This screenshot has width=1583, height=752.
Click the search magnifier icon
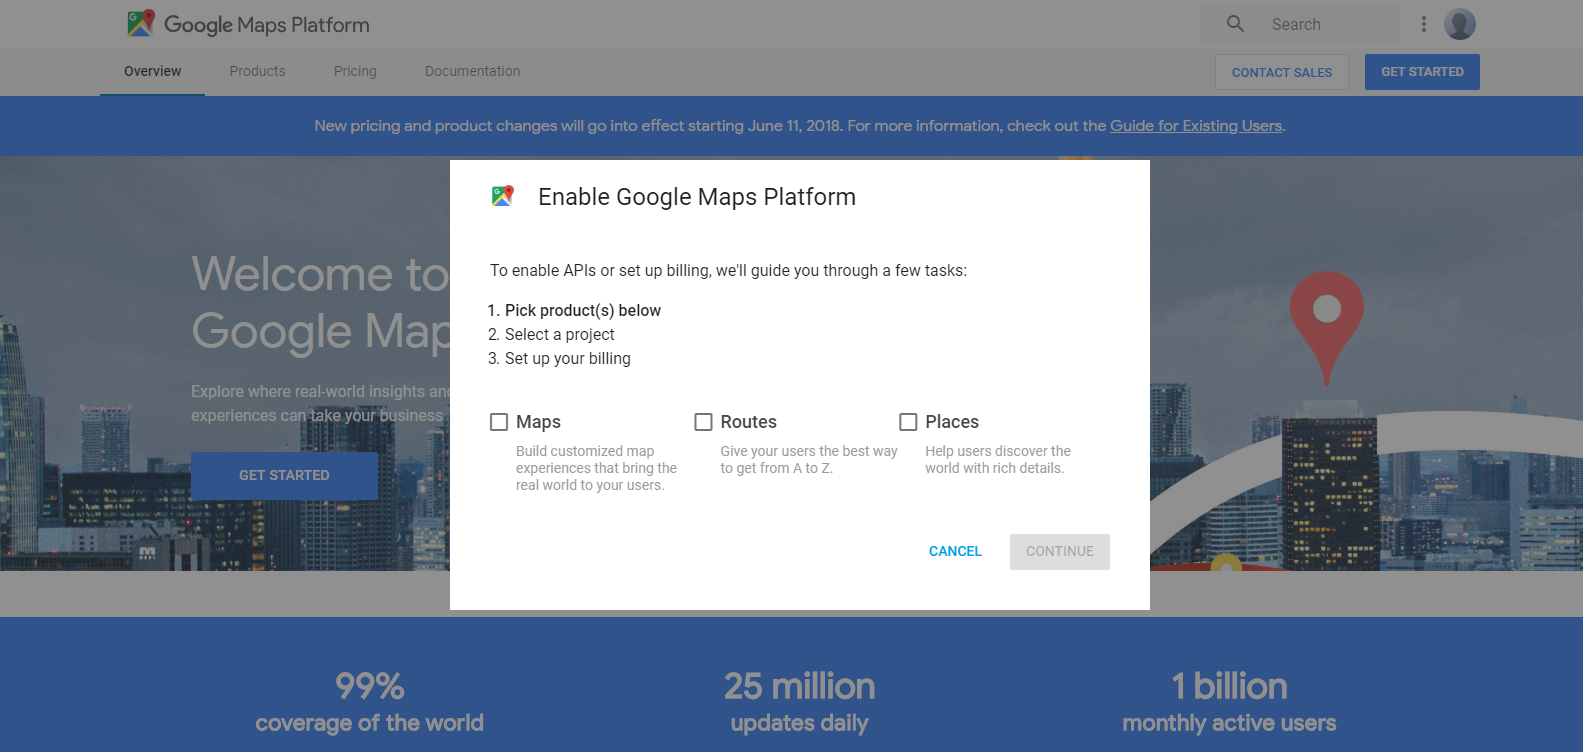pyautogui.click(x=1235, y=24)
